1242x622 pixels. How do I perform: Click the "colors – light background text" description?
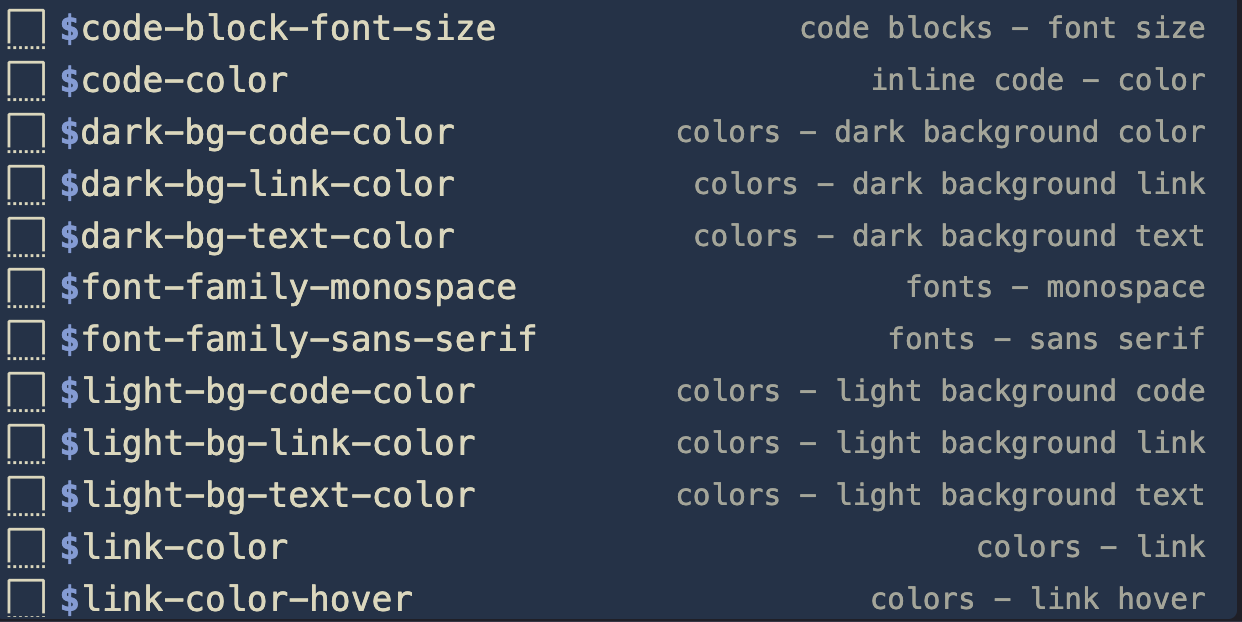[x=940, y=496]
